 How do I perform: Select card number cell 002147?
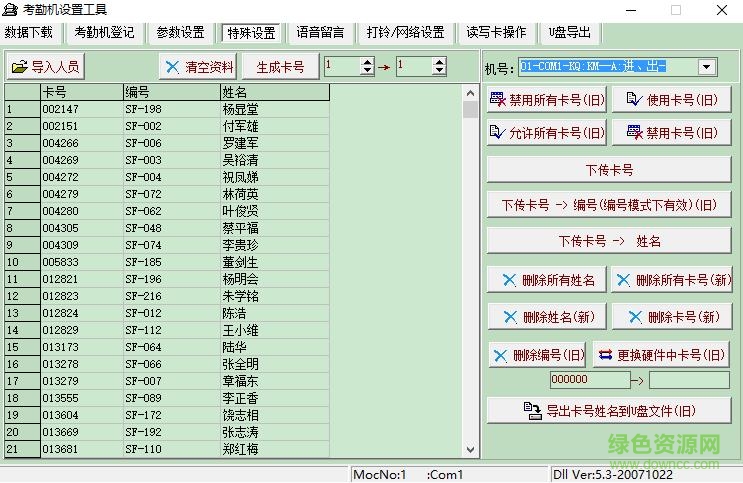(82, 109)
